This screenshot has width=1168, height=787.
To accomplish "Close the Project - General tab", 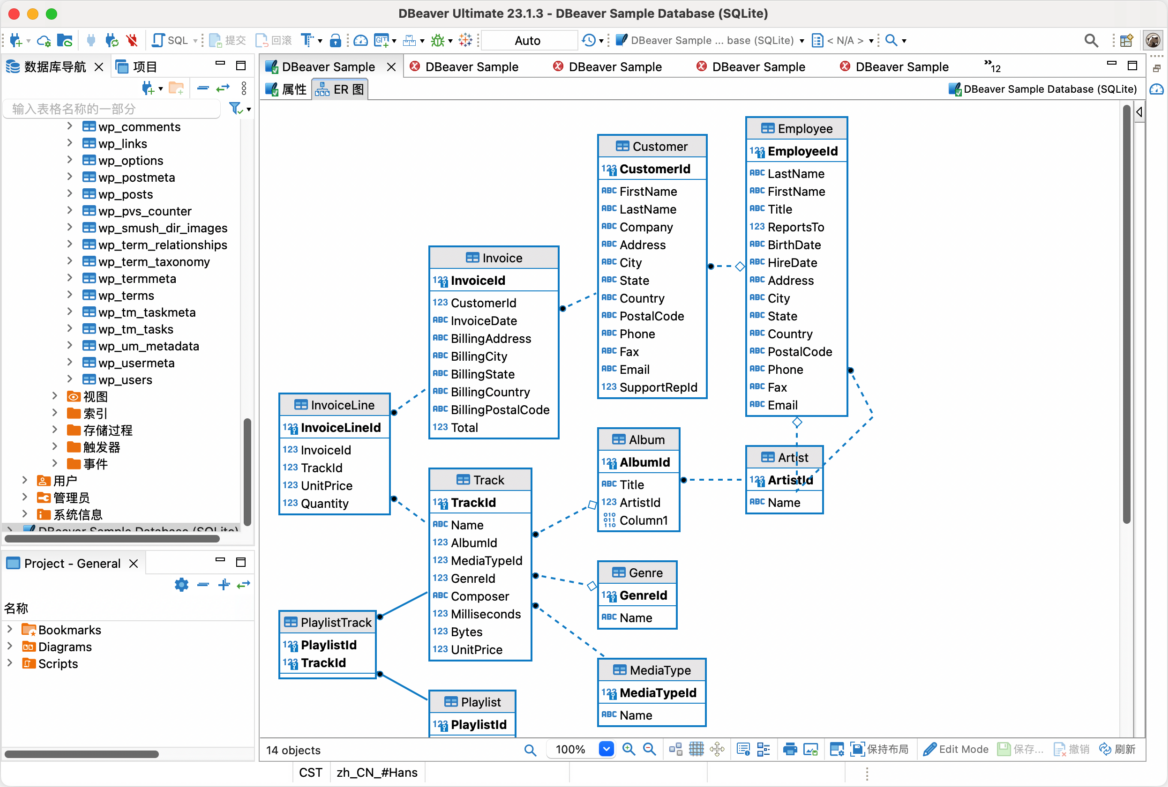I will 133,564.
